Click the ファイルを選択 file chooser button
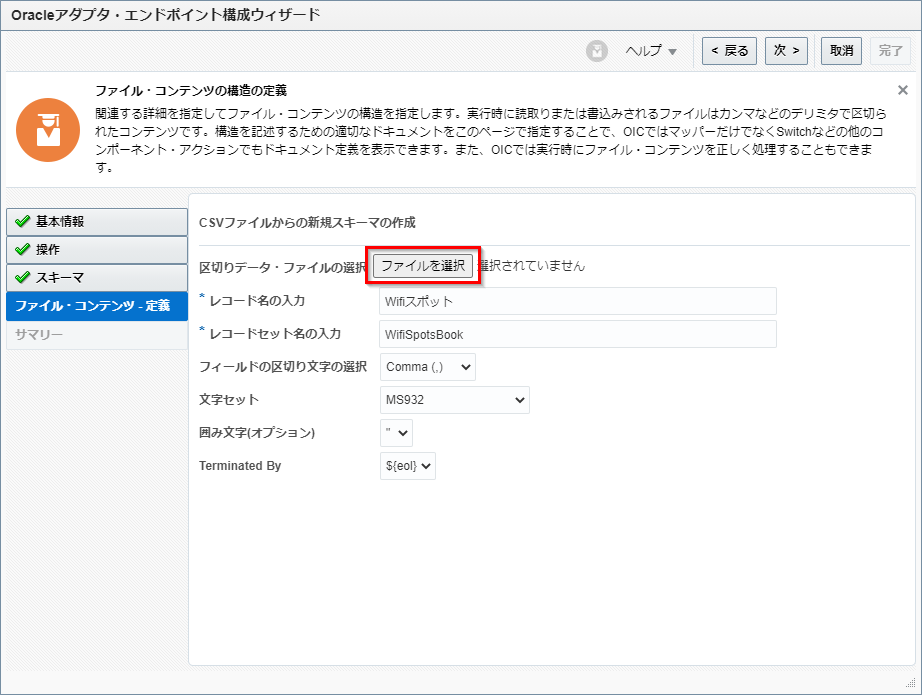Screen dimensions: 922x695 pyautogui.click(x=423, y=266)
